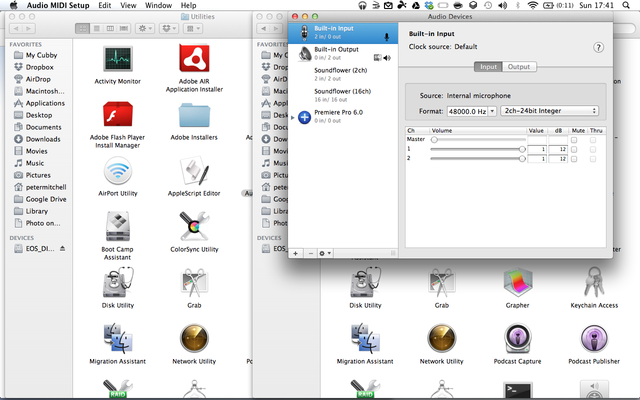
Task: Go forward in the Utilities Finder window
Action: coord(29,29)
